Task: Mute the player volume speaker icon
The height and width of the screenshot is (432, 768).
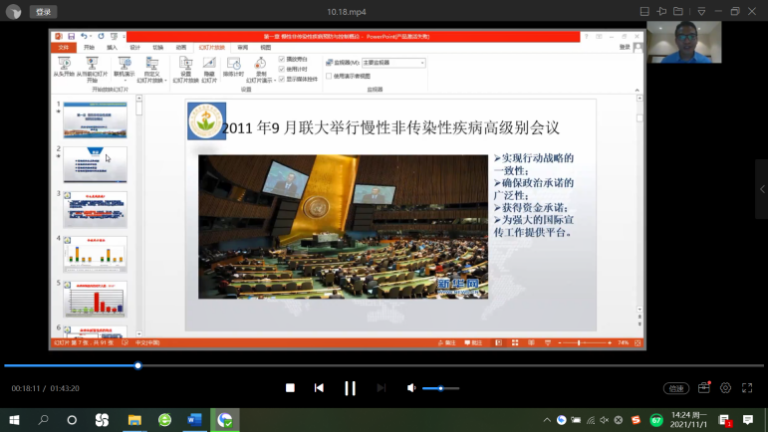Action: click(410, 388)
